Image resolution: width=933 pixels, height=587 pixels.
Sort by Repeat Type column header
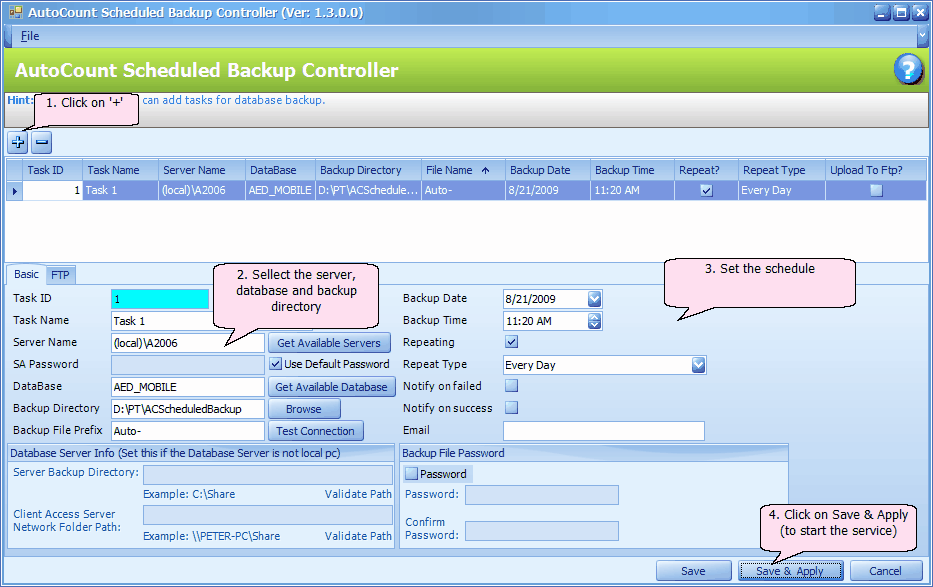click(x=782, y=170)
